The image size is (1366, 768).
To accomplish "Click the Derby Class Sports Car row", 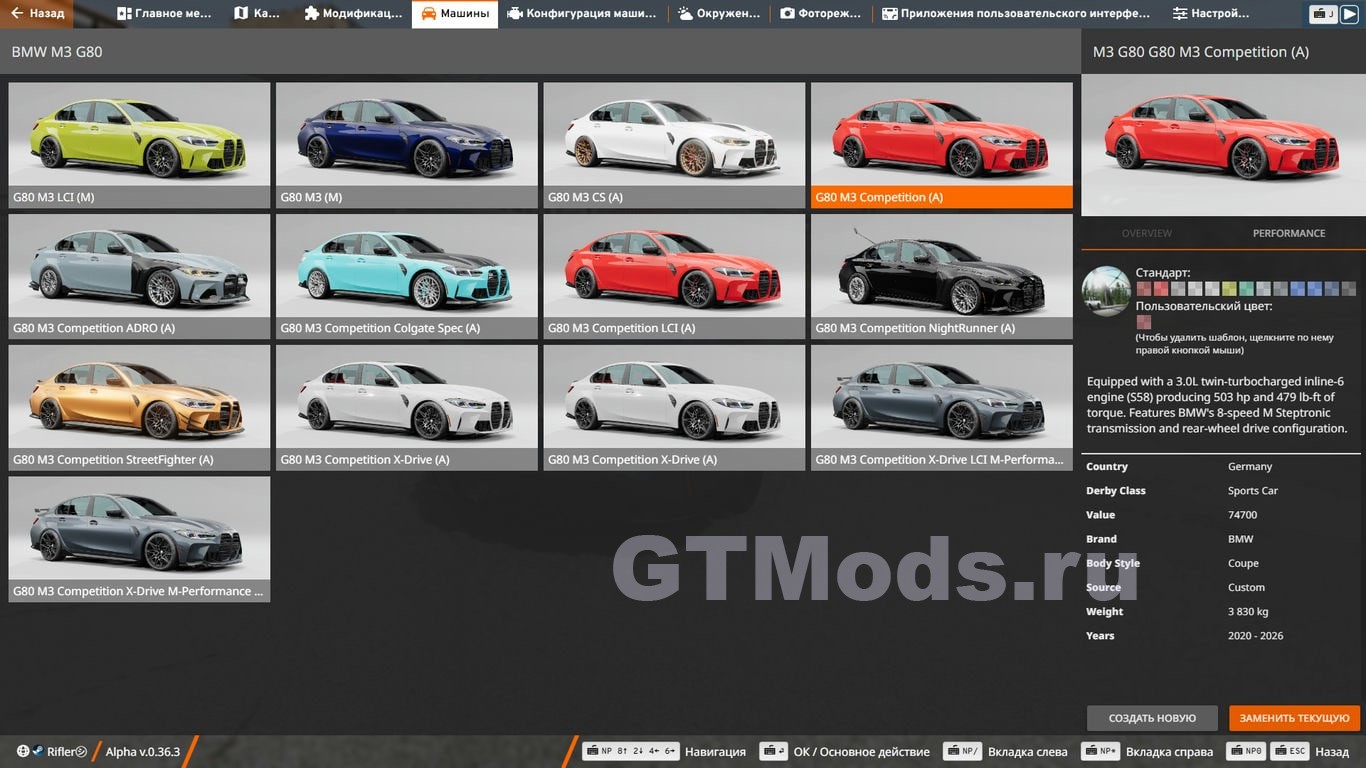I will 1223,491.
